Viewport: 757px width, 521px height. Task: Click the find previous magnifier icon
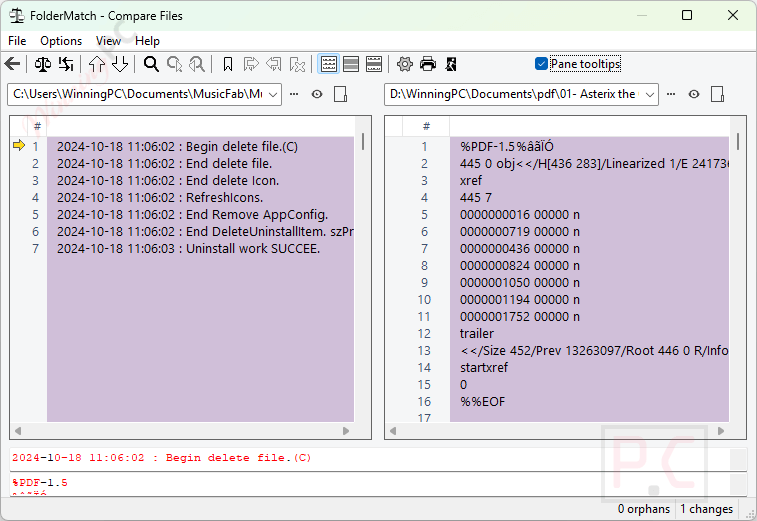point(196,64)
